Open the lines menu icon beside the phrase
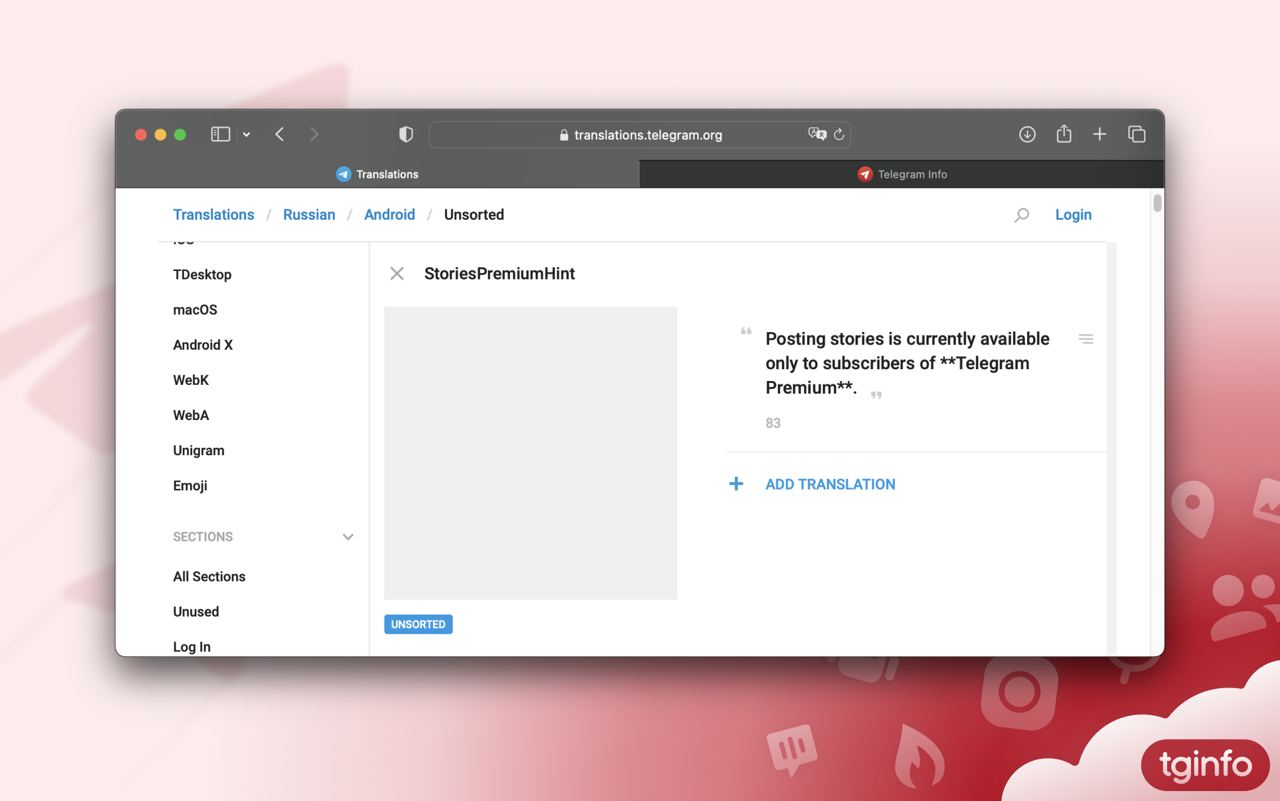The image size is (1280, 801). [1086, 339]
